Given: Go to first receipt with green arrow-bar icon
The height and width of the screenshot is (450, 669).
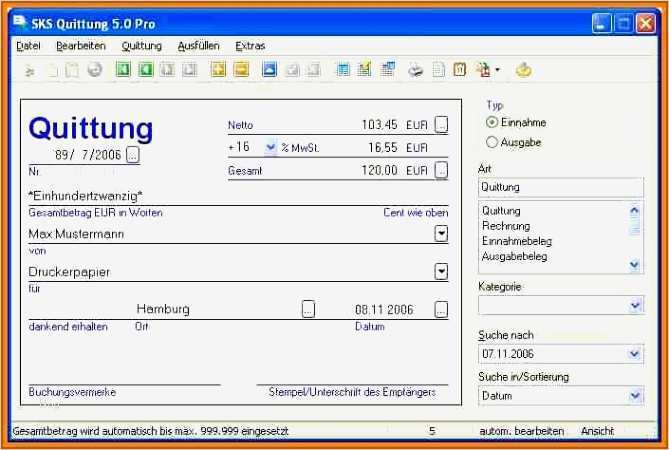Looking at the screenshot, I should (123, 70).
